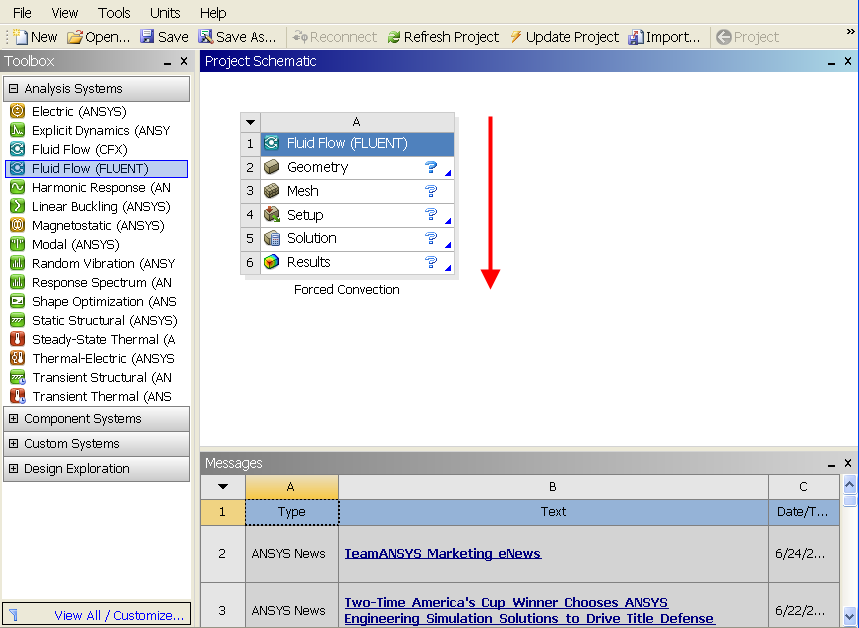Select Fluid Flow (FLUENT) toolbox icon
This screenshot has width=859, height=628.
18,168
